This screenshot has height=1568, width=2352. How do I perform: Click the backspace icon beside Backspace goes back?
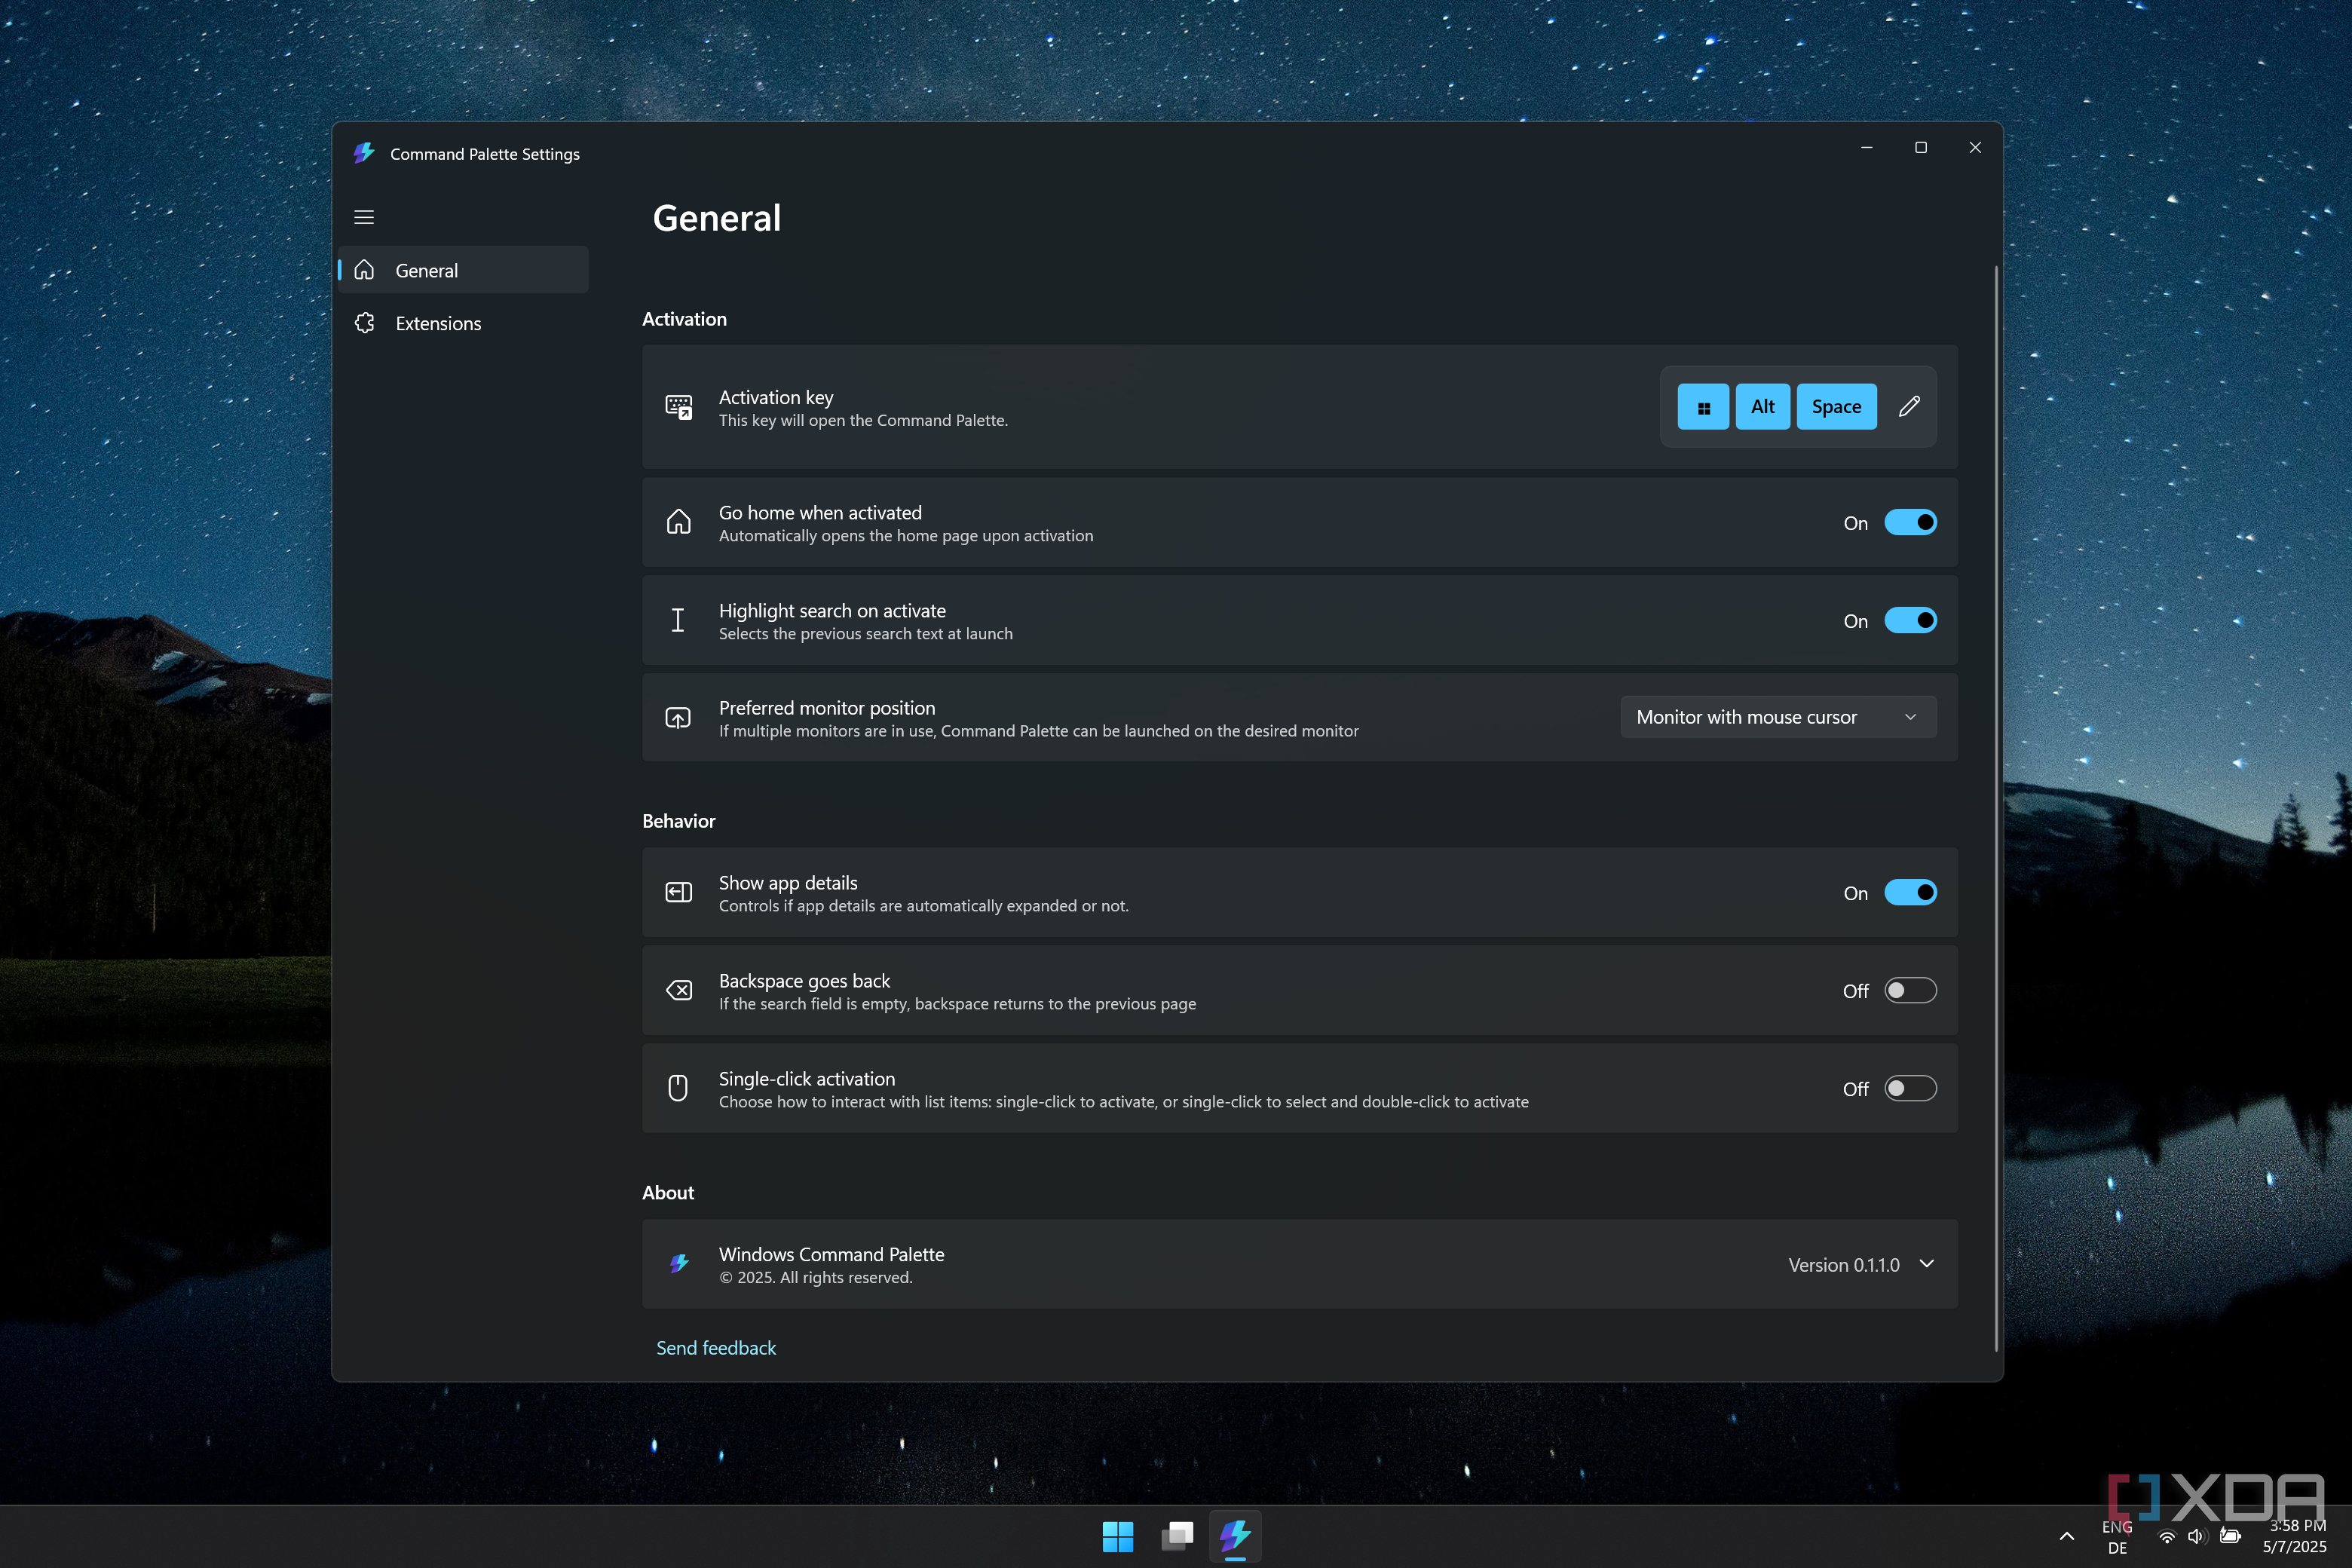678,990
